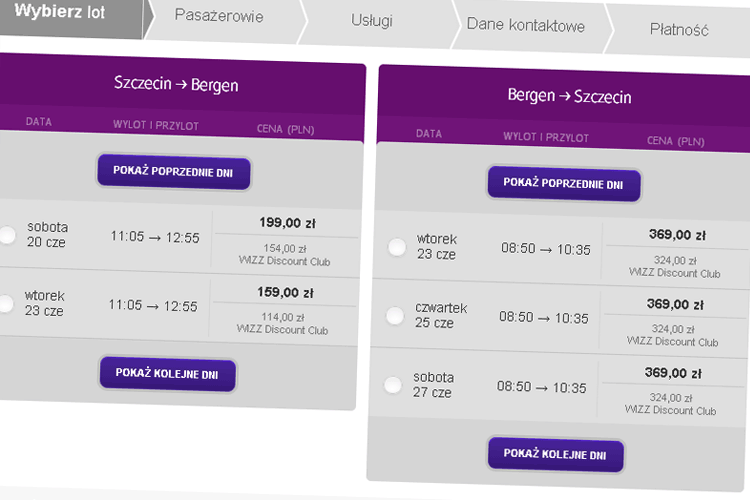
Task: Click the 369,00 zł price for 25 cze
Action: 675,304
